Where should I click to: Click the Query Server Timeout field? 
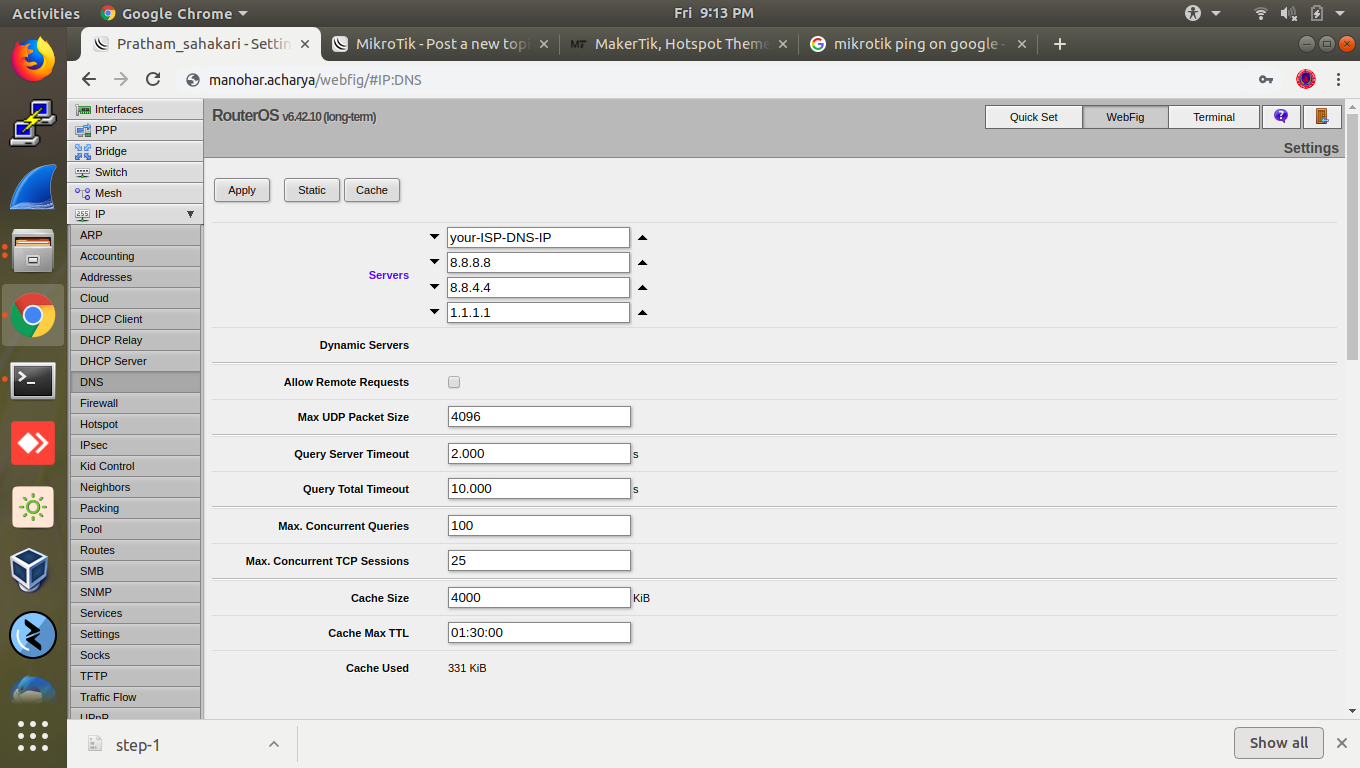point(539,454)
